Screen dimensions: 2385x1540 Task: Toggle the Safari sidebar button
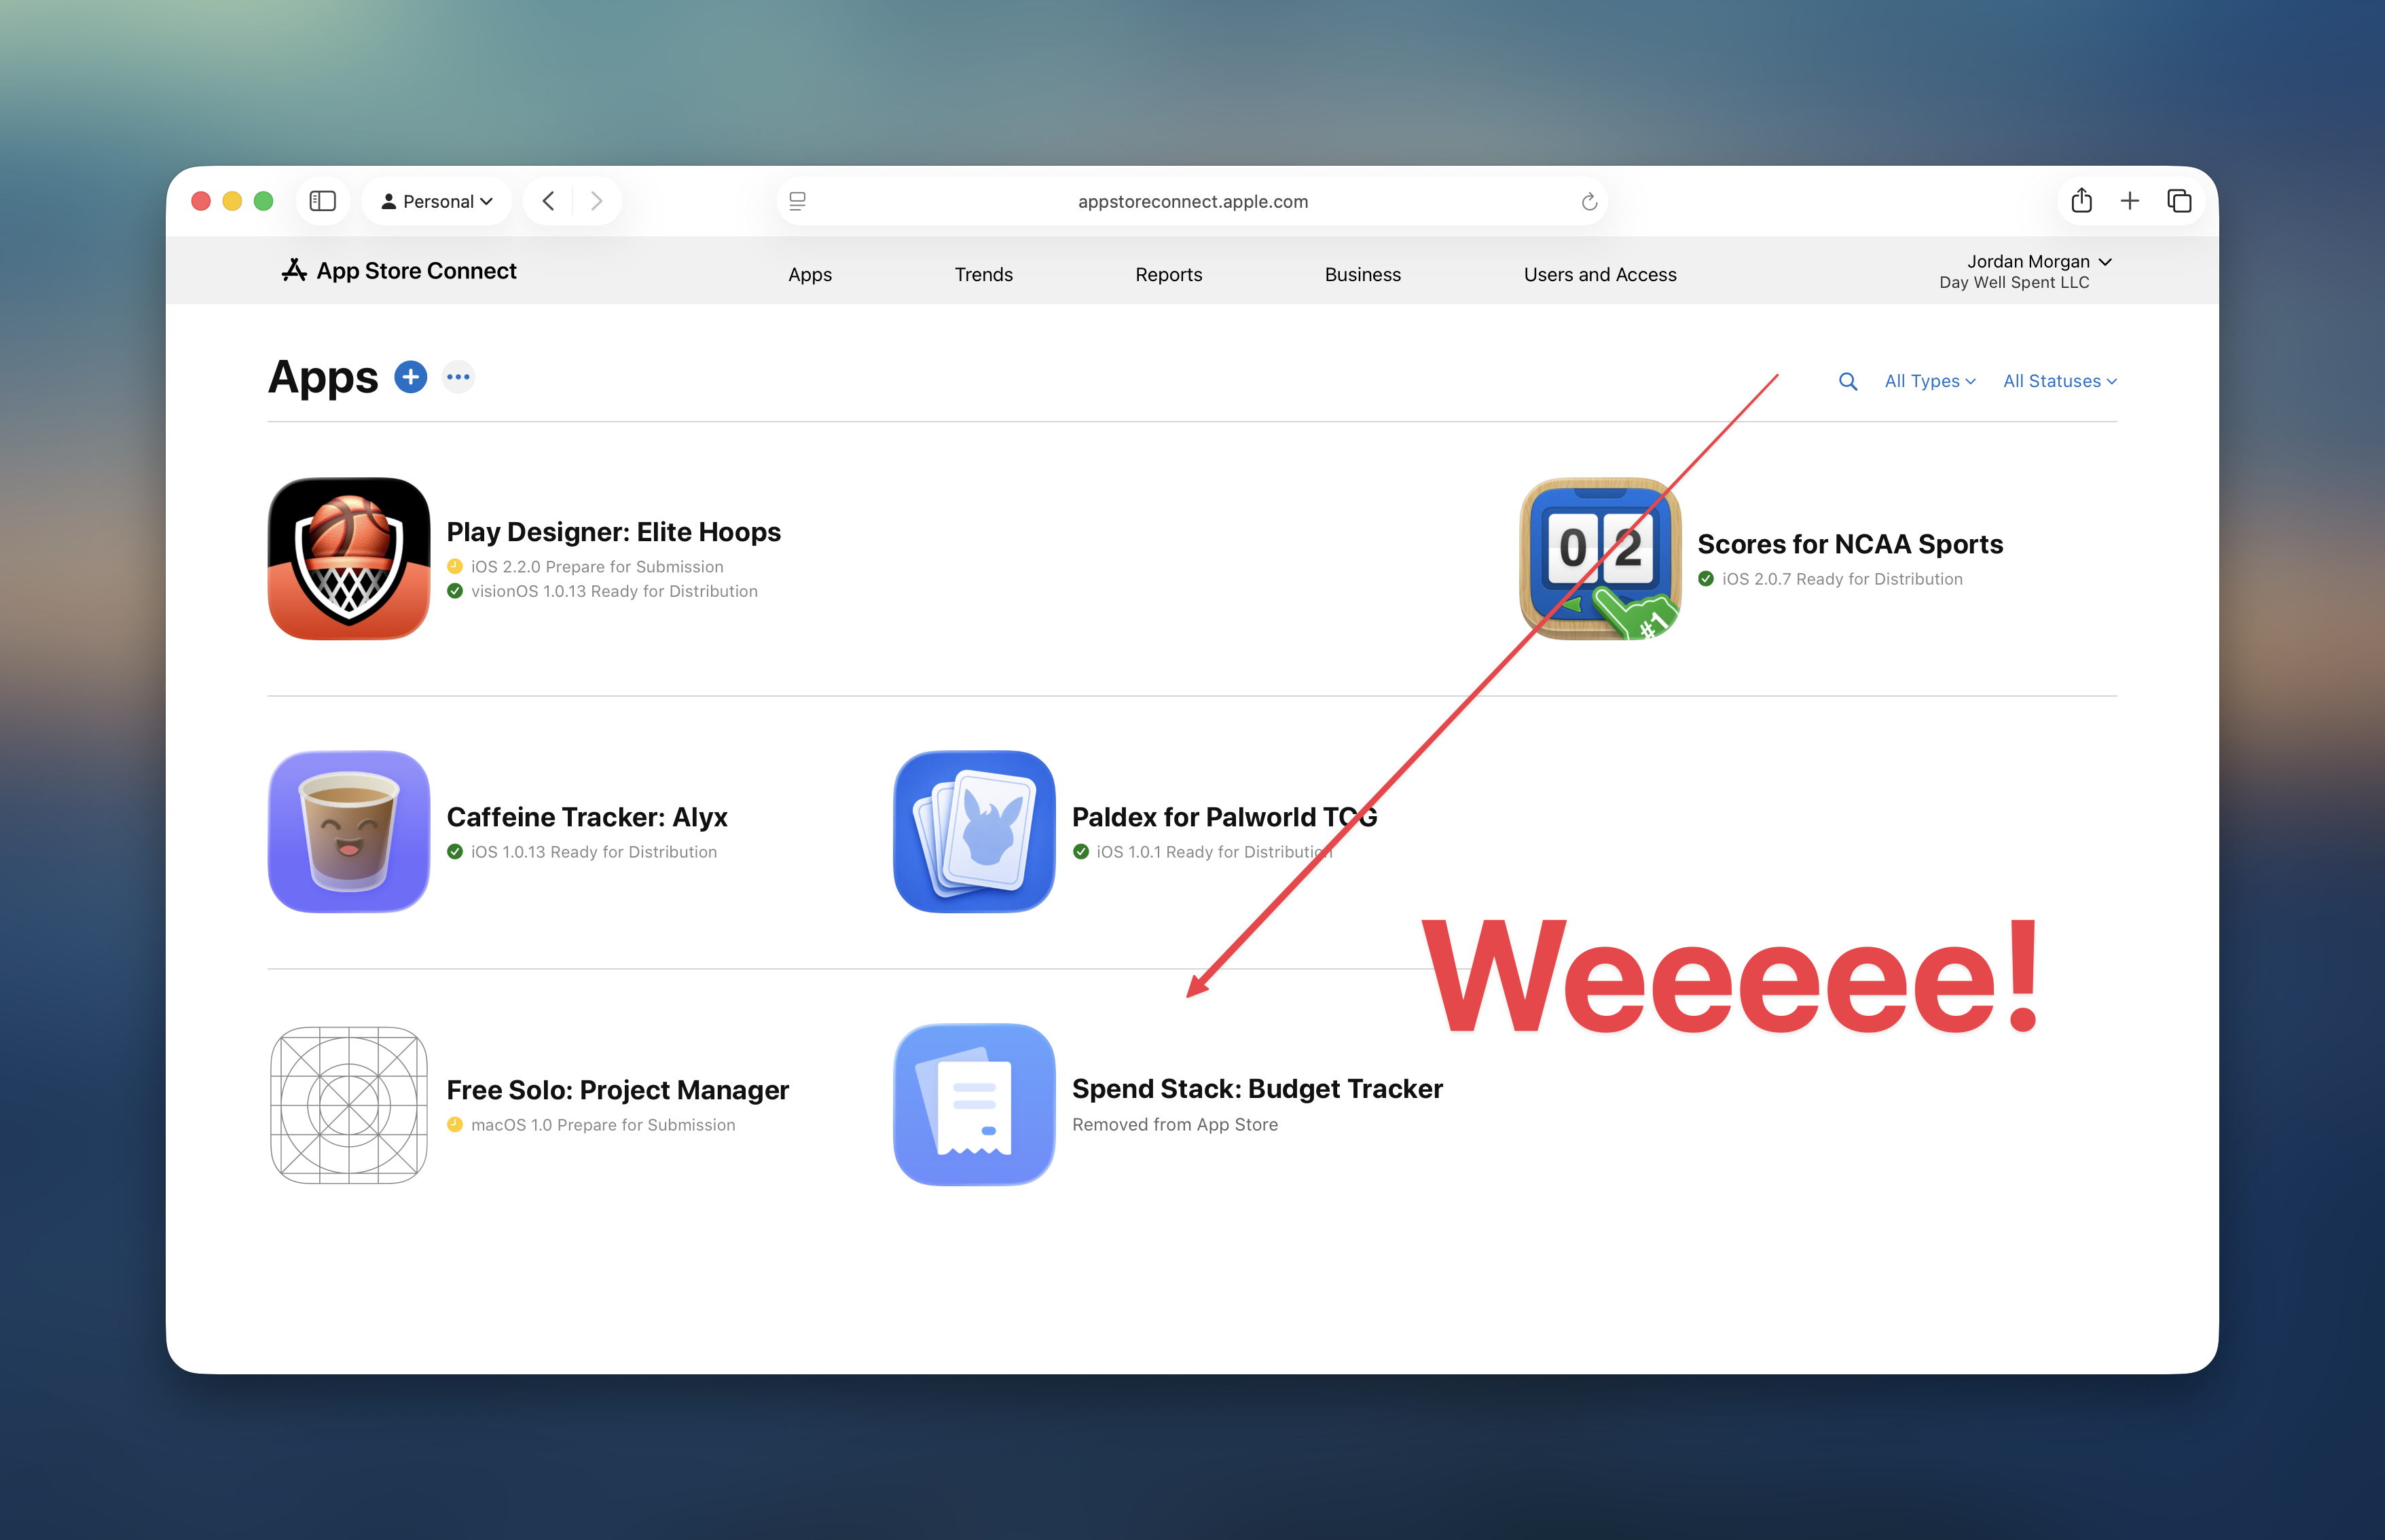[x=322, y=201]
